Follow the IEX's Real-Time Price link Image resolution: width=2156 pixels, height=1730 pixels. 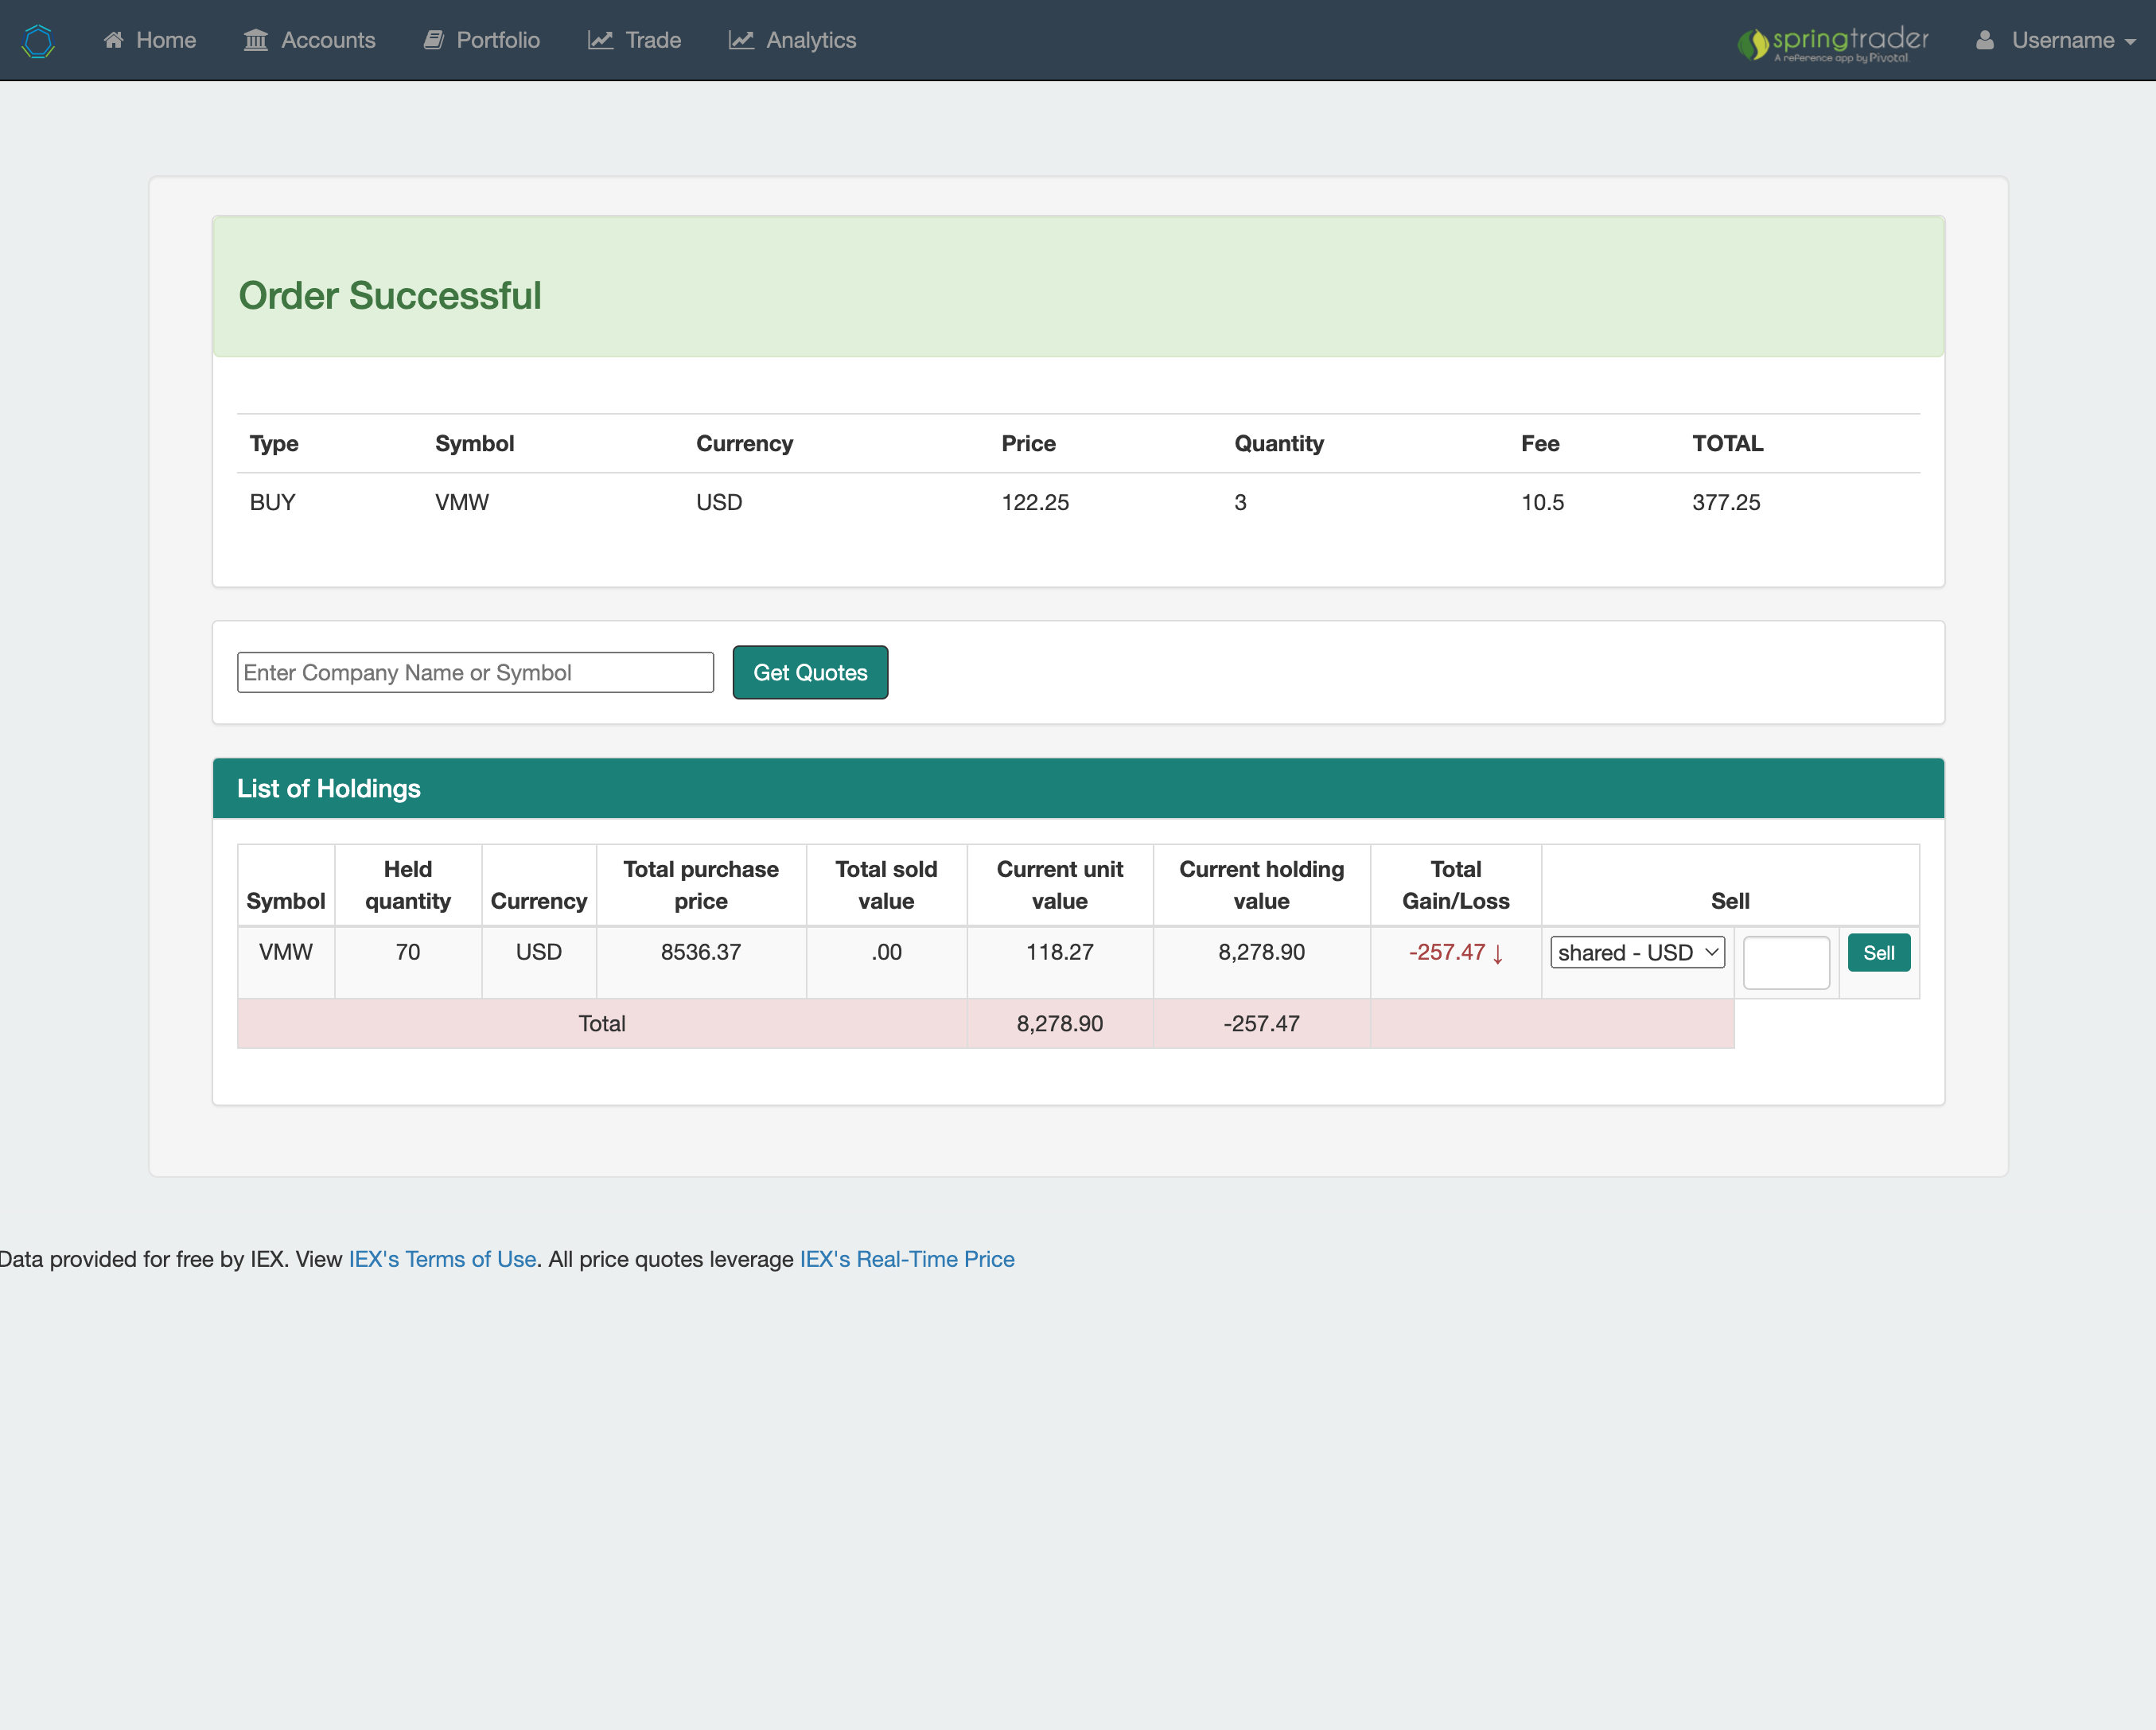[906, 1259]
